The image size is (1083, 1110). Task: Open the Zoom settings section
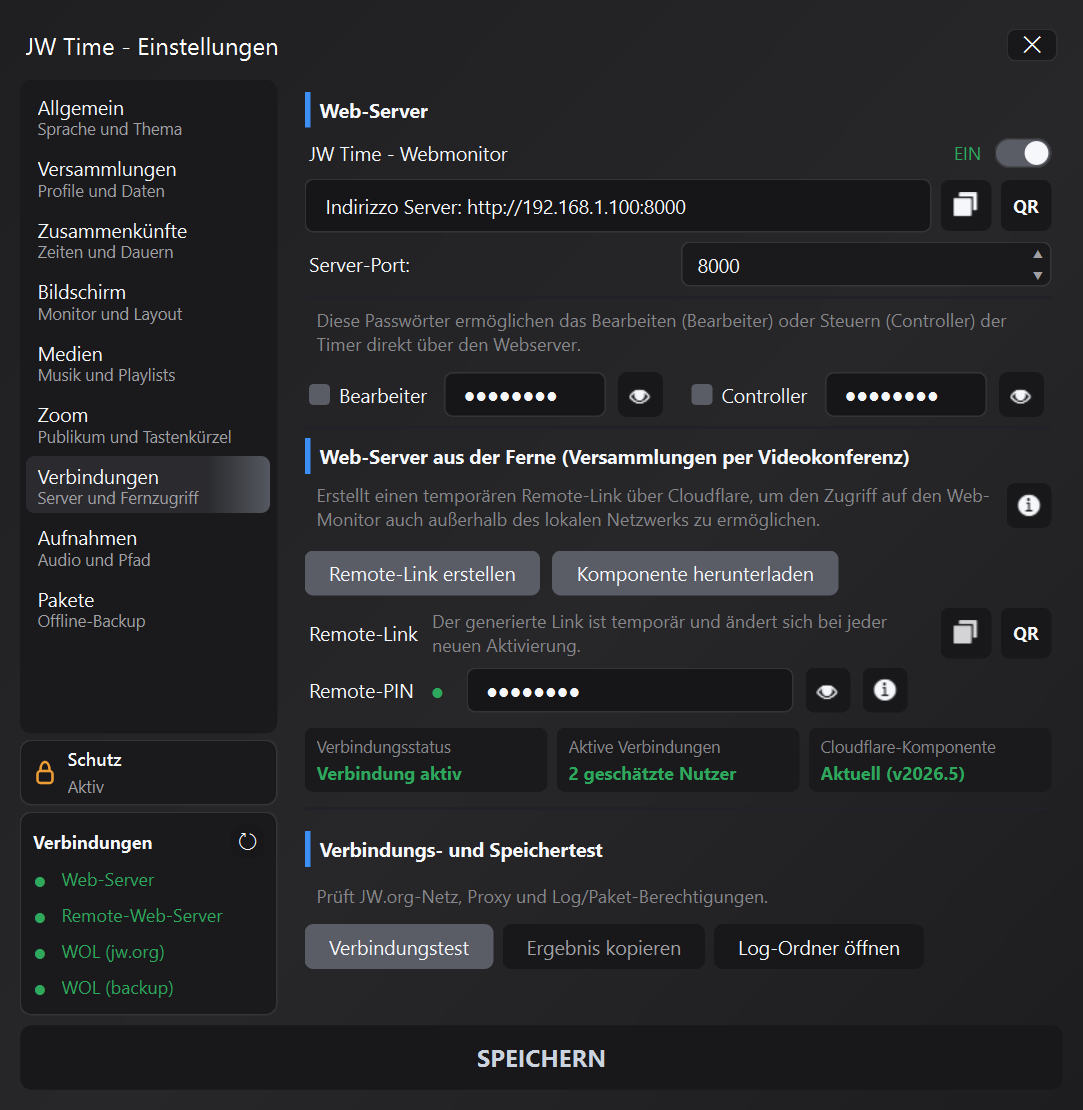[148, 425]
